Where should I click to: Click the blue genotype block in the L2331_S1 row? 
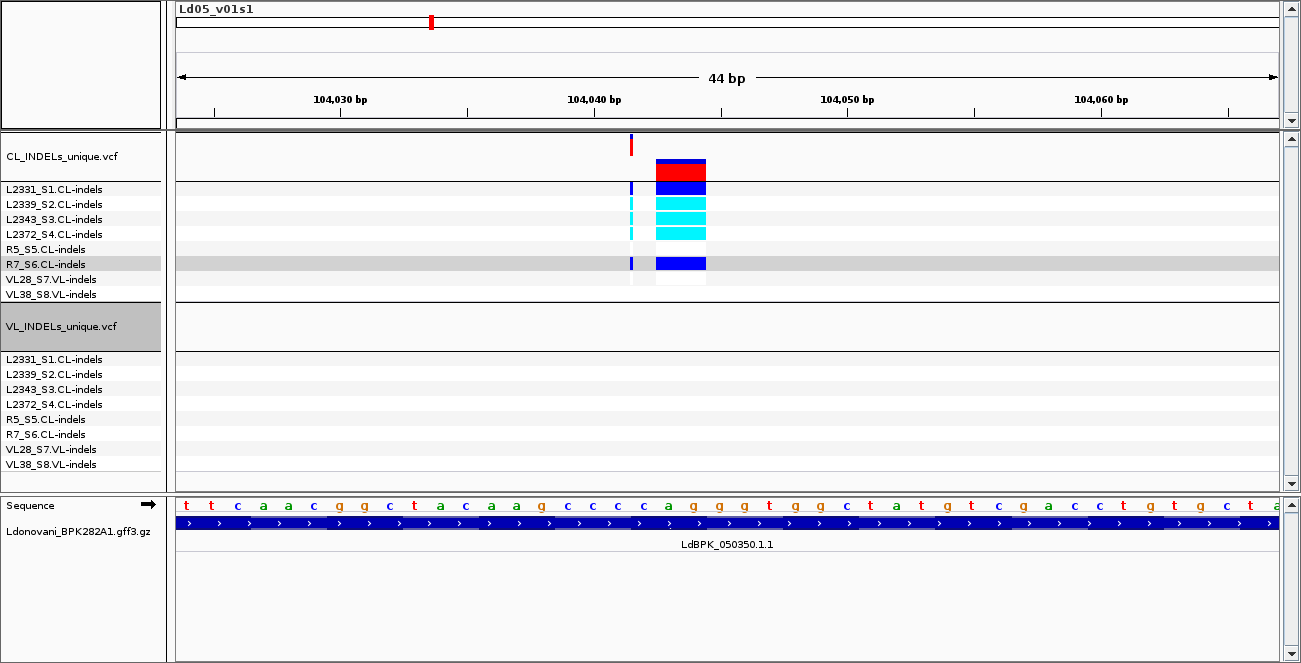coord(681,189)
